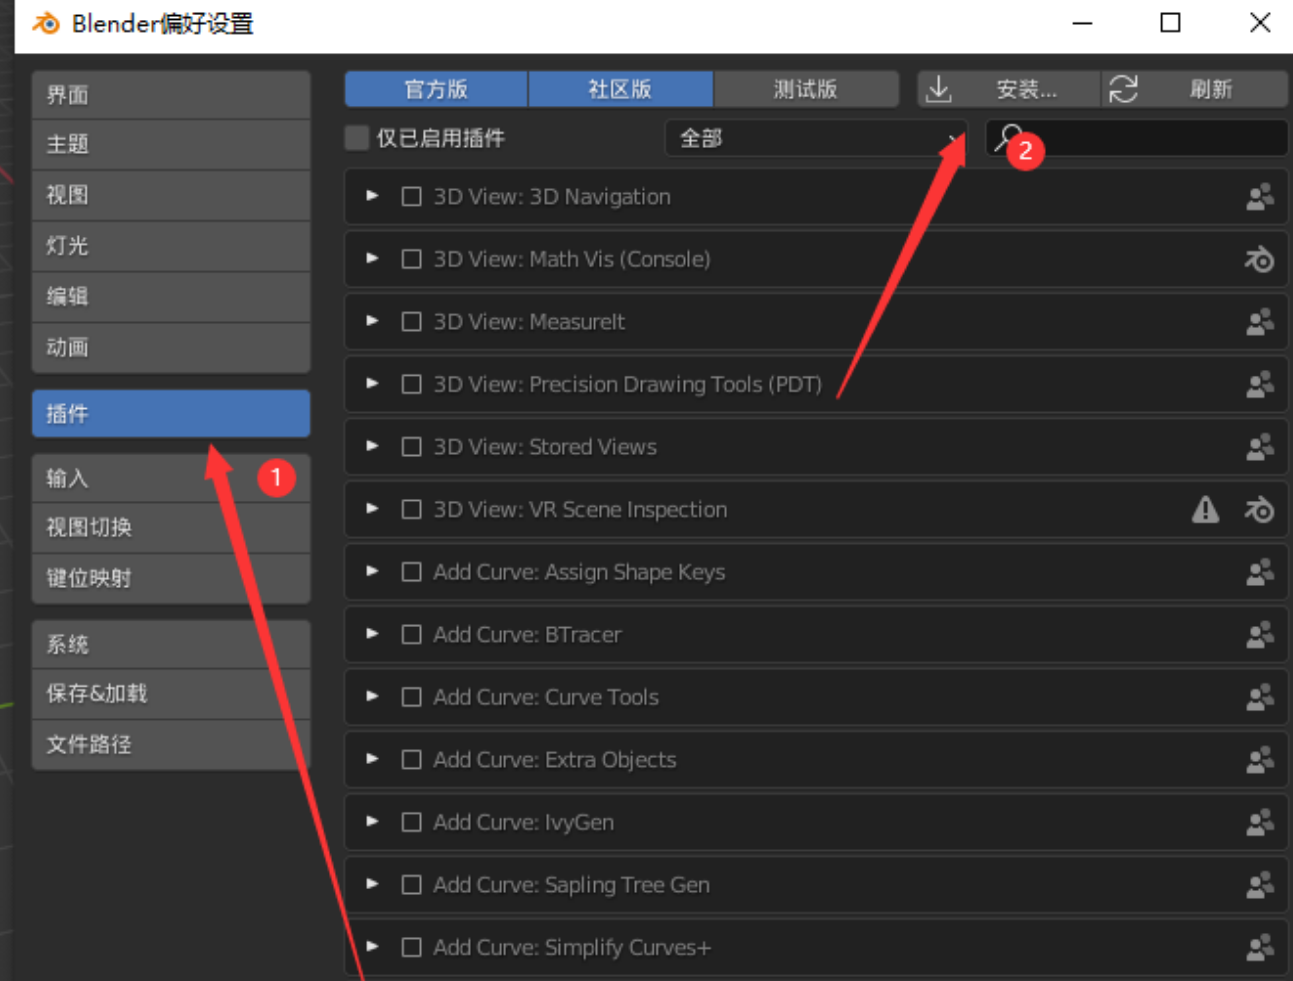Enable the Extra Objects add-on checkbox
This screenshot has height=981, width=1293.
click(411, 759)
